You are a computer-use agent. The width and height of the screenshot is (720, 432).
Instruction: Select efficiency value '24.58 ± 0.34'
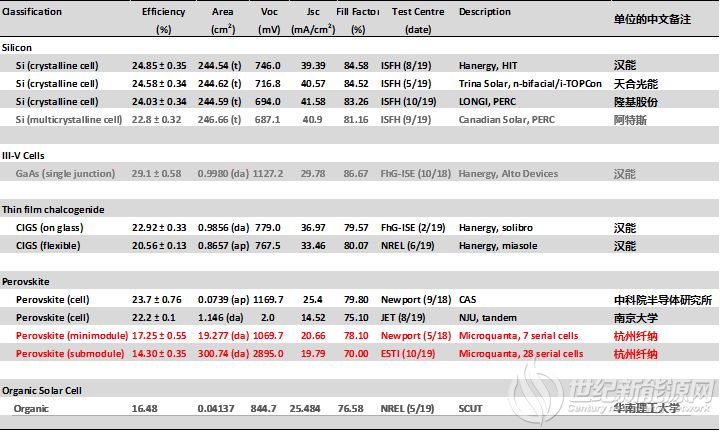tap(159, 84)
